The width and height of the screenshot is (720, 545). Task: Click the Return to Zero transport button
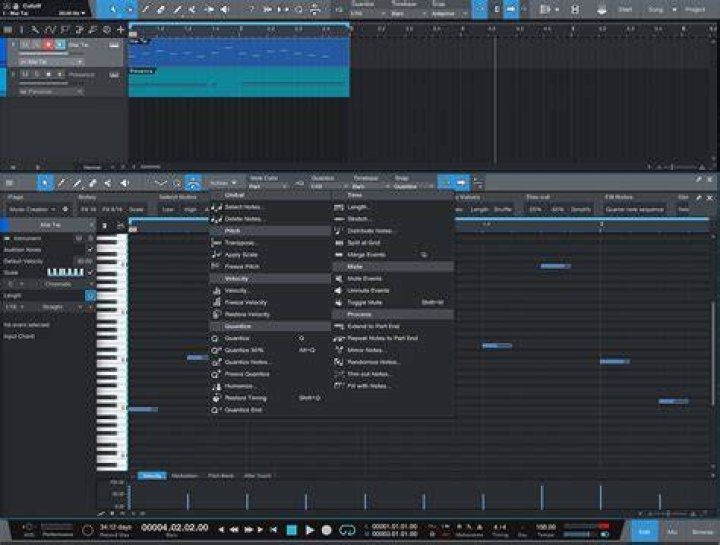274,530
